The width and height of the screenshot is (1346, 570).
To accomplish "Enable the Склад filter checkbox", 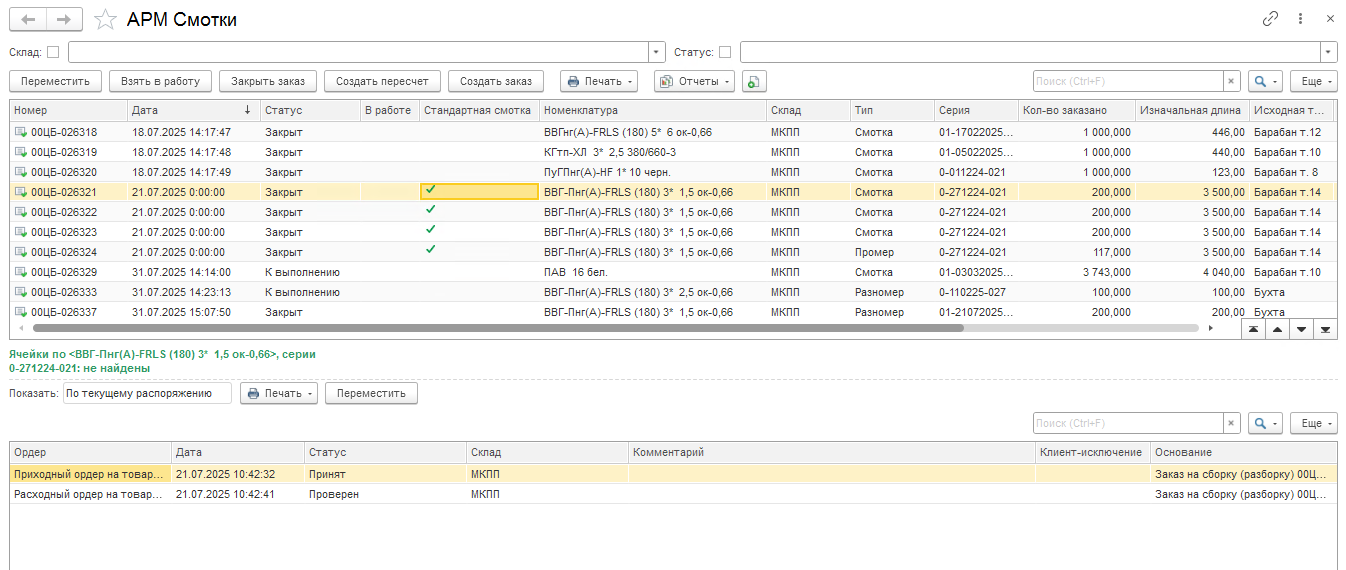I will 53,52.
